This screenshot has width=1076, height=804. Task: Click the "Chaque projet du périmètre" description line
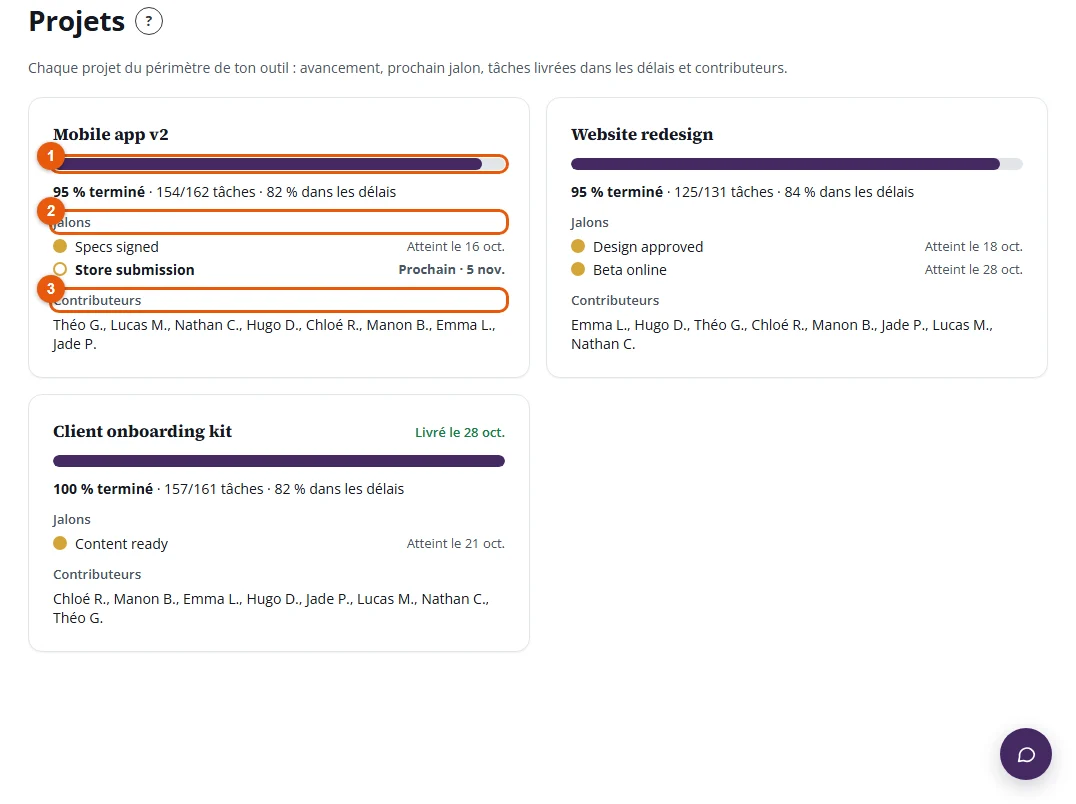pos(408,68)
